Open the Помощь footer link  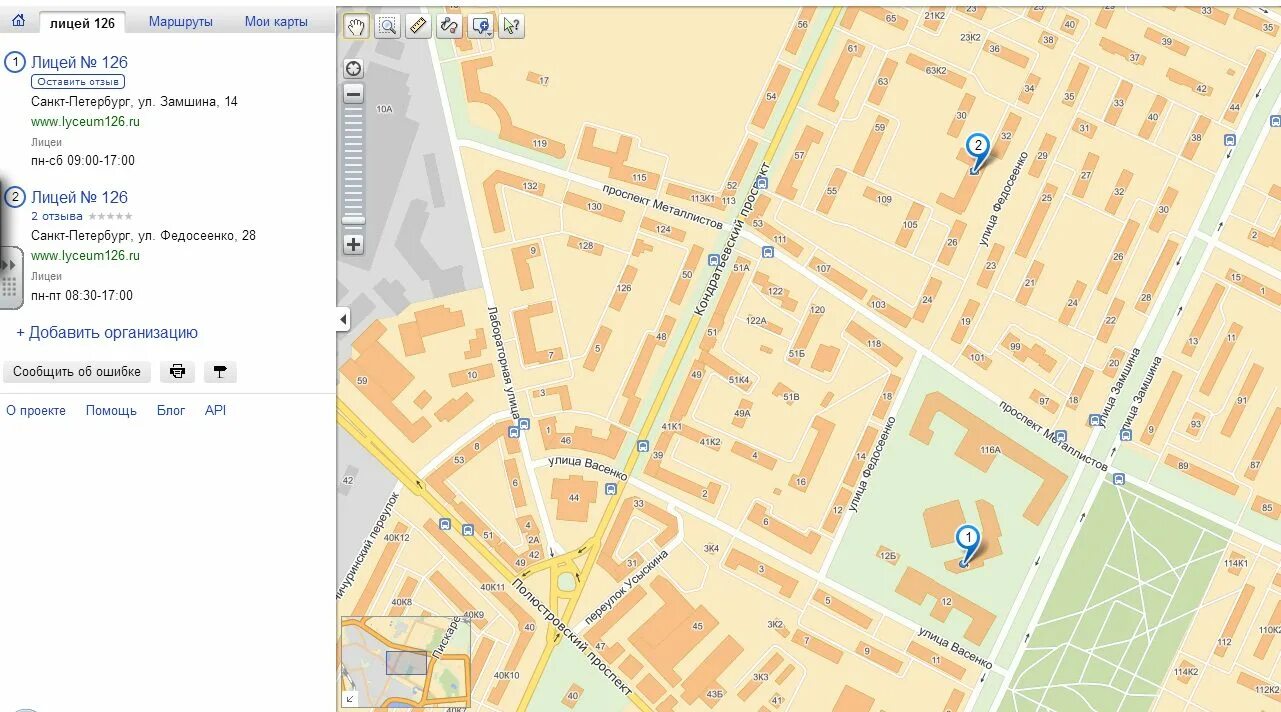point(111,411)
